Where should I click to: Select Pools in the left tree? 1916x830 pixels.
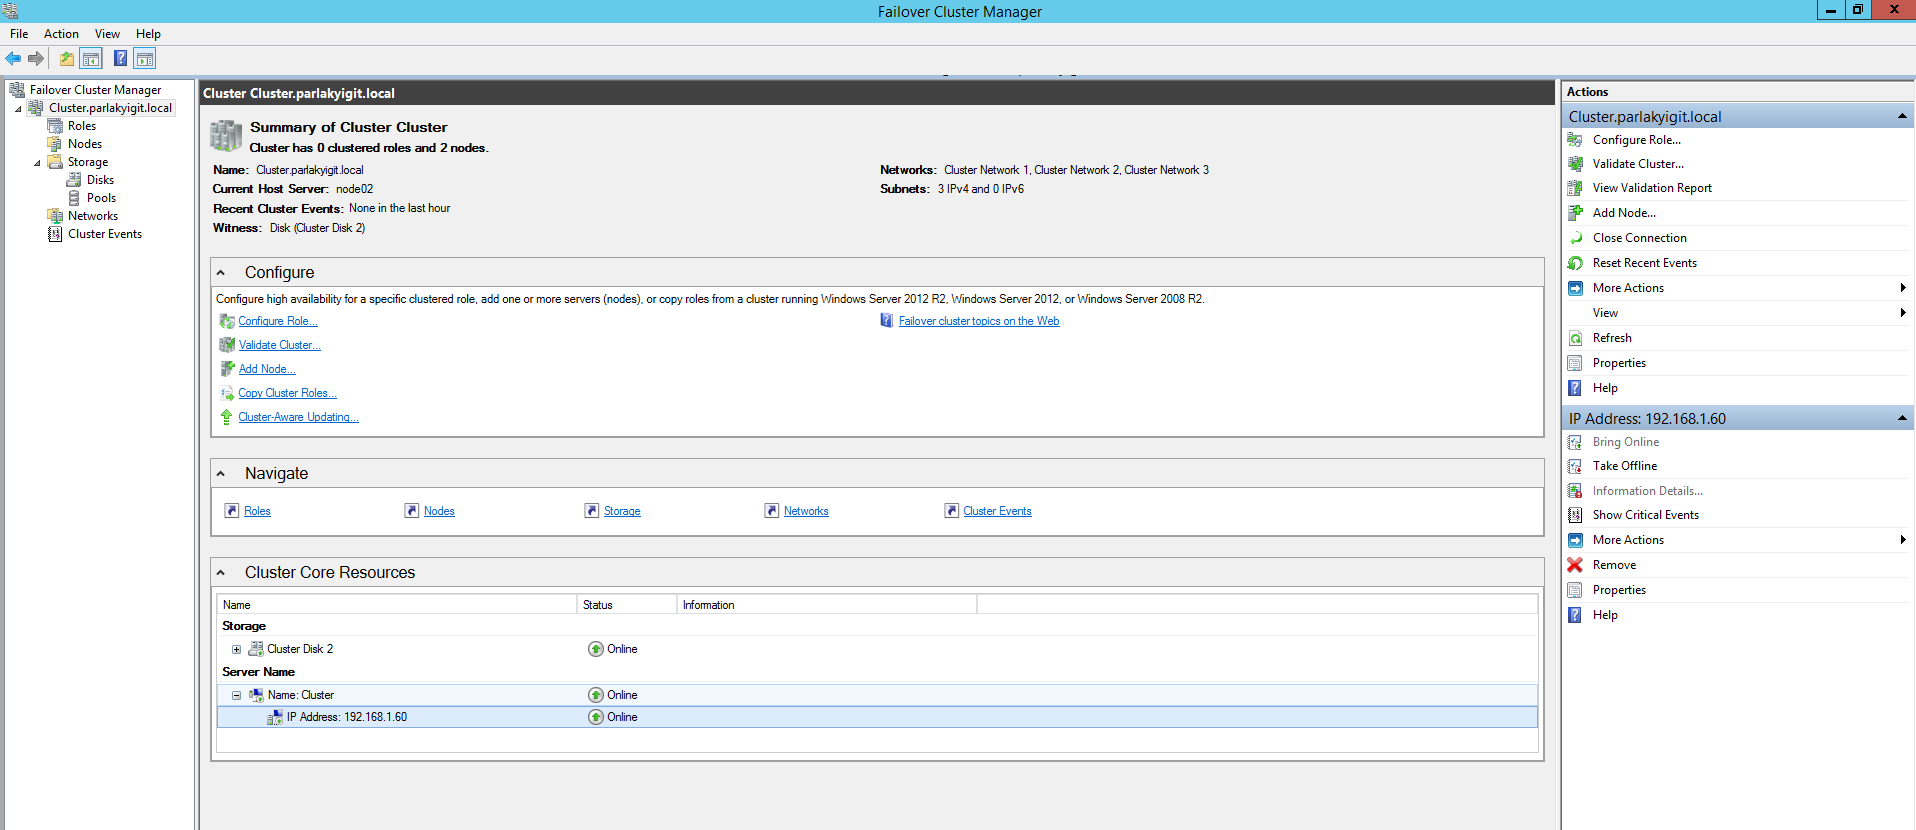point(101,198)
